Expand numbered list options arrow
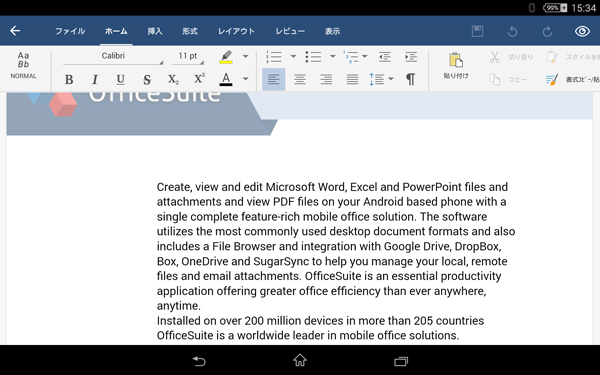 coord(293,57)
